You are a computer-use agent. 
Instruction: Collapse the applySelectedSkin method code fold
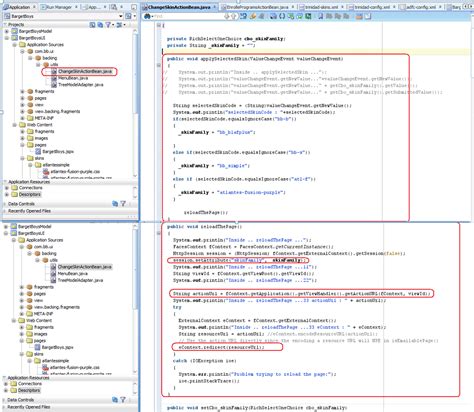159,65
